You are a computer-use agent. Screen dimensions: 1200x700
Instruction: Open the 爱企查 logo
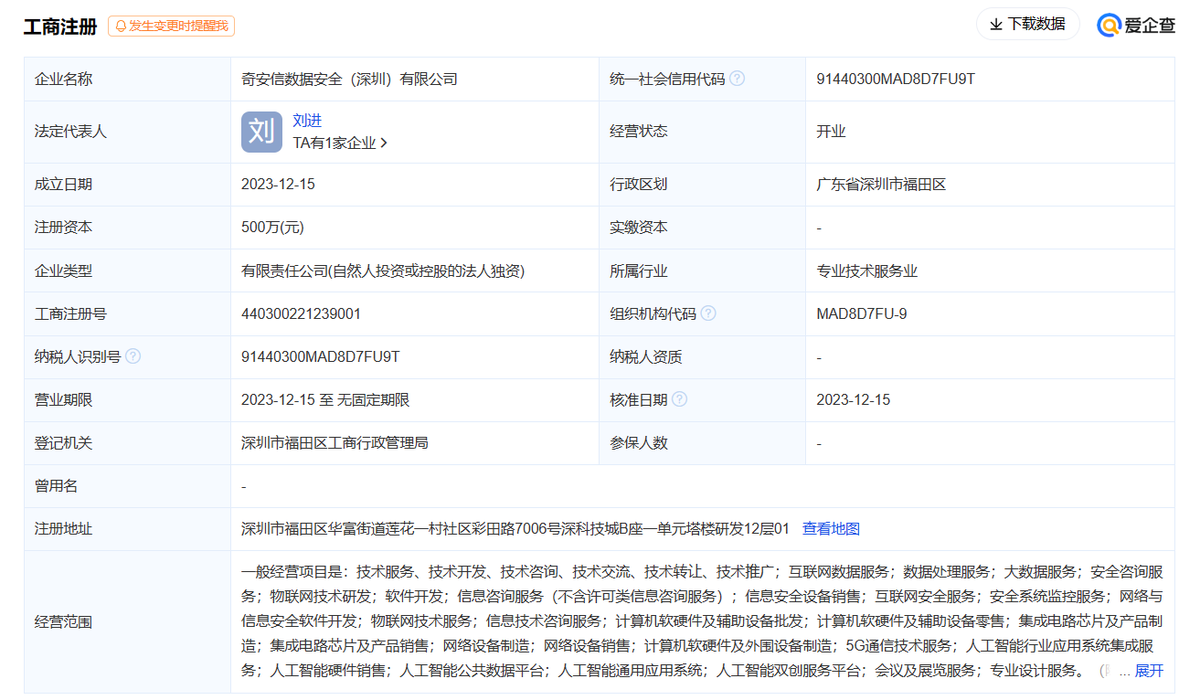click(1136, 25)
